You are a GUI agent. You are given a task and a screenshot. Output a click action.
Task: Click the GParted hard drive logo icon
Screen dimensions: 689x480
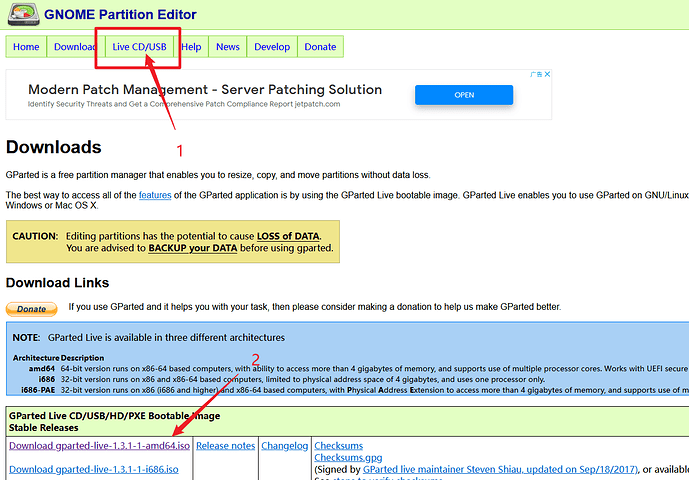point(23,14)
